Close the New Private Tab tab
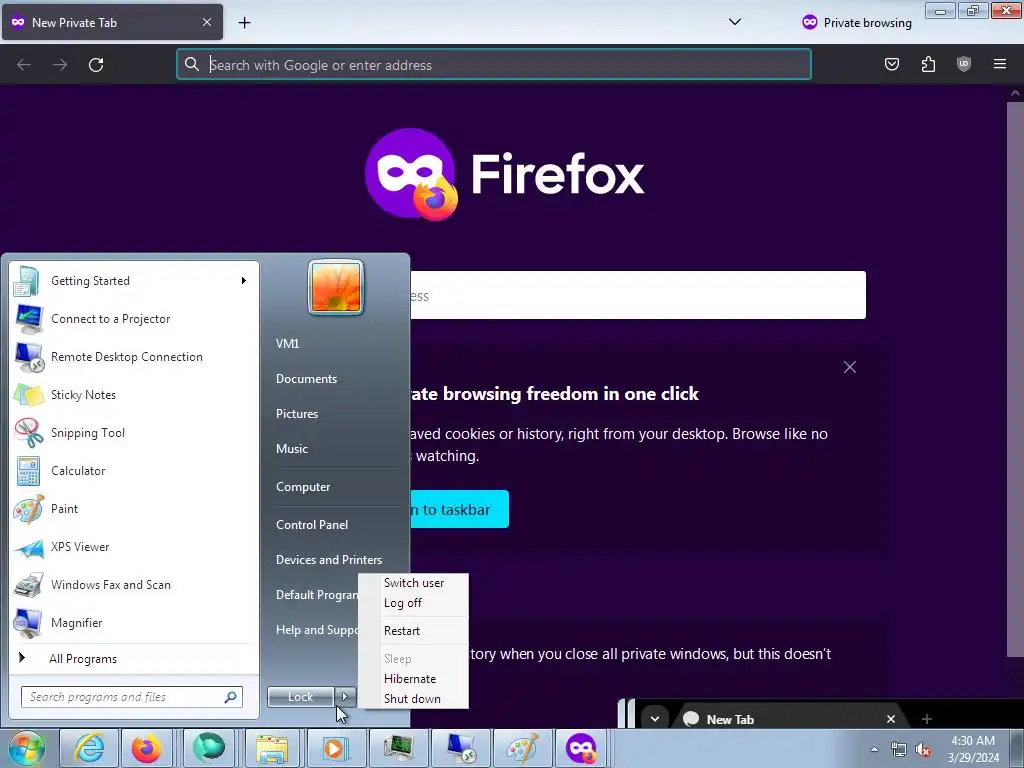 206,22
